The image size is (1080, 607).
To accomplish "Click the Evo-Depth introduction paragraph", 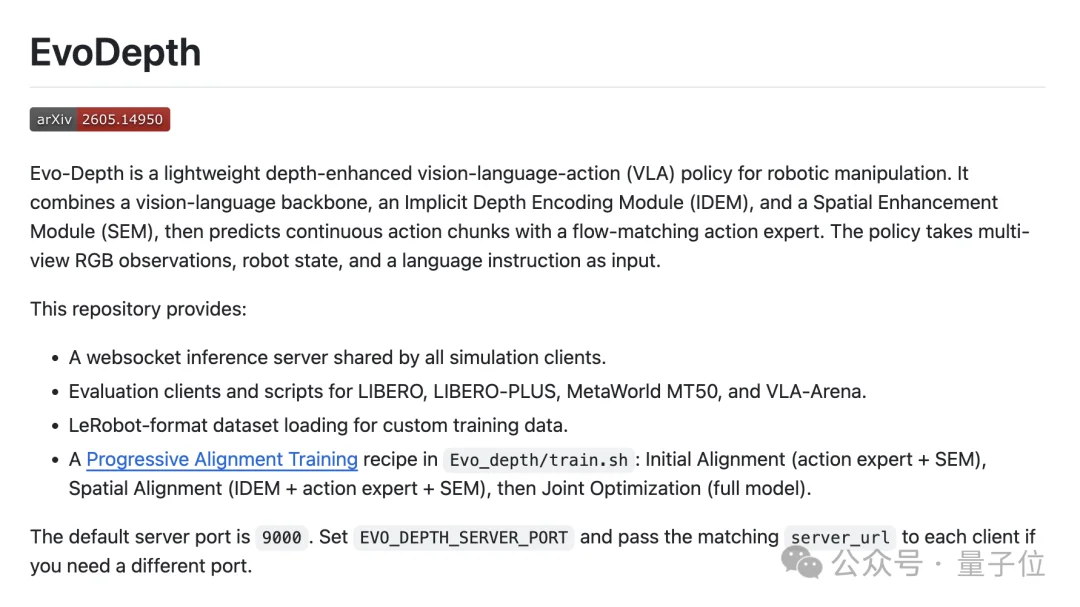I will coord(530,217).
